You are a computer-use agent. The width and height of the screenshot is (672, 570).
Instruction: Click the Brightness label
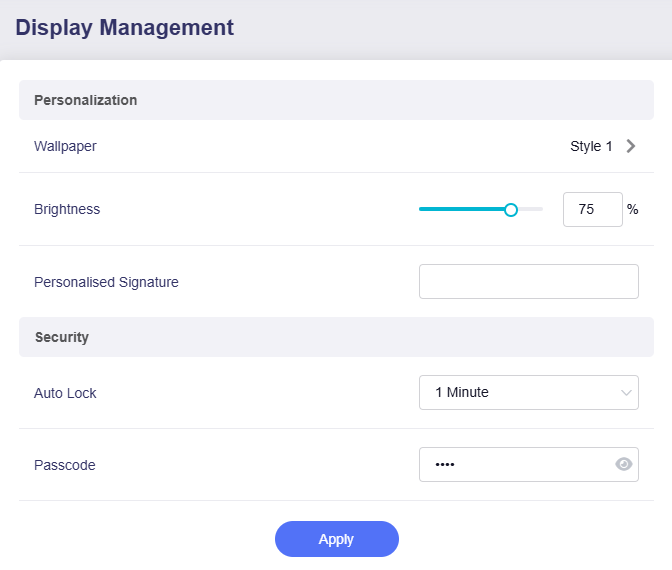coord(67,209)
